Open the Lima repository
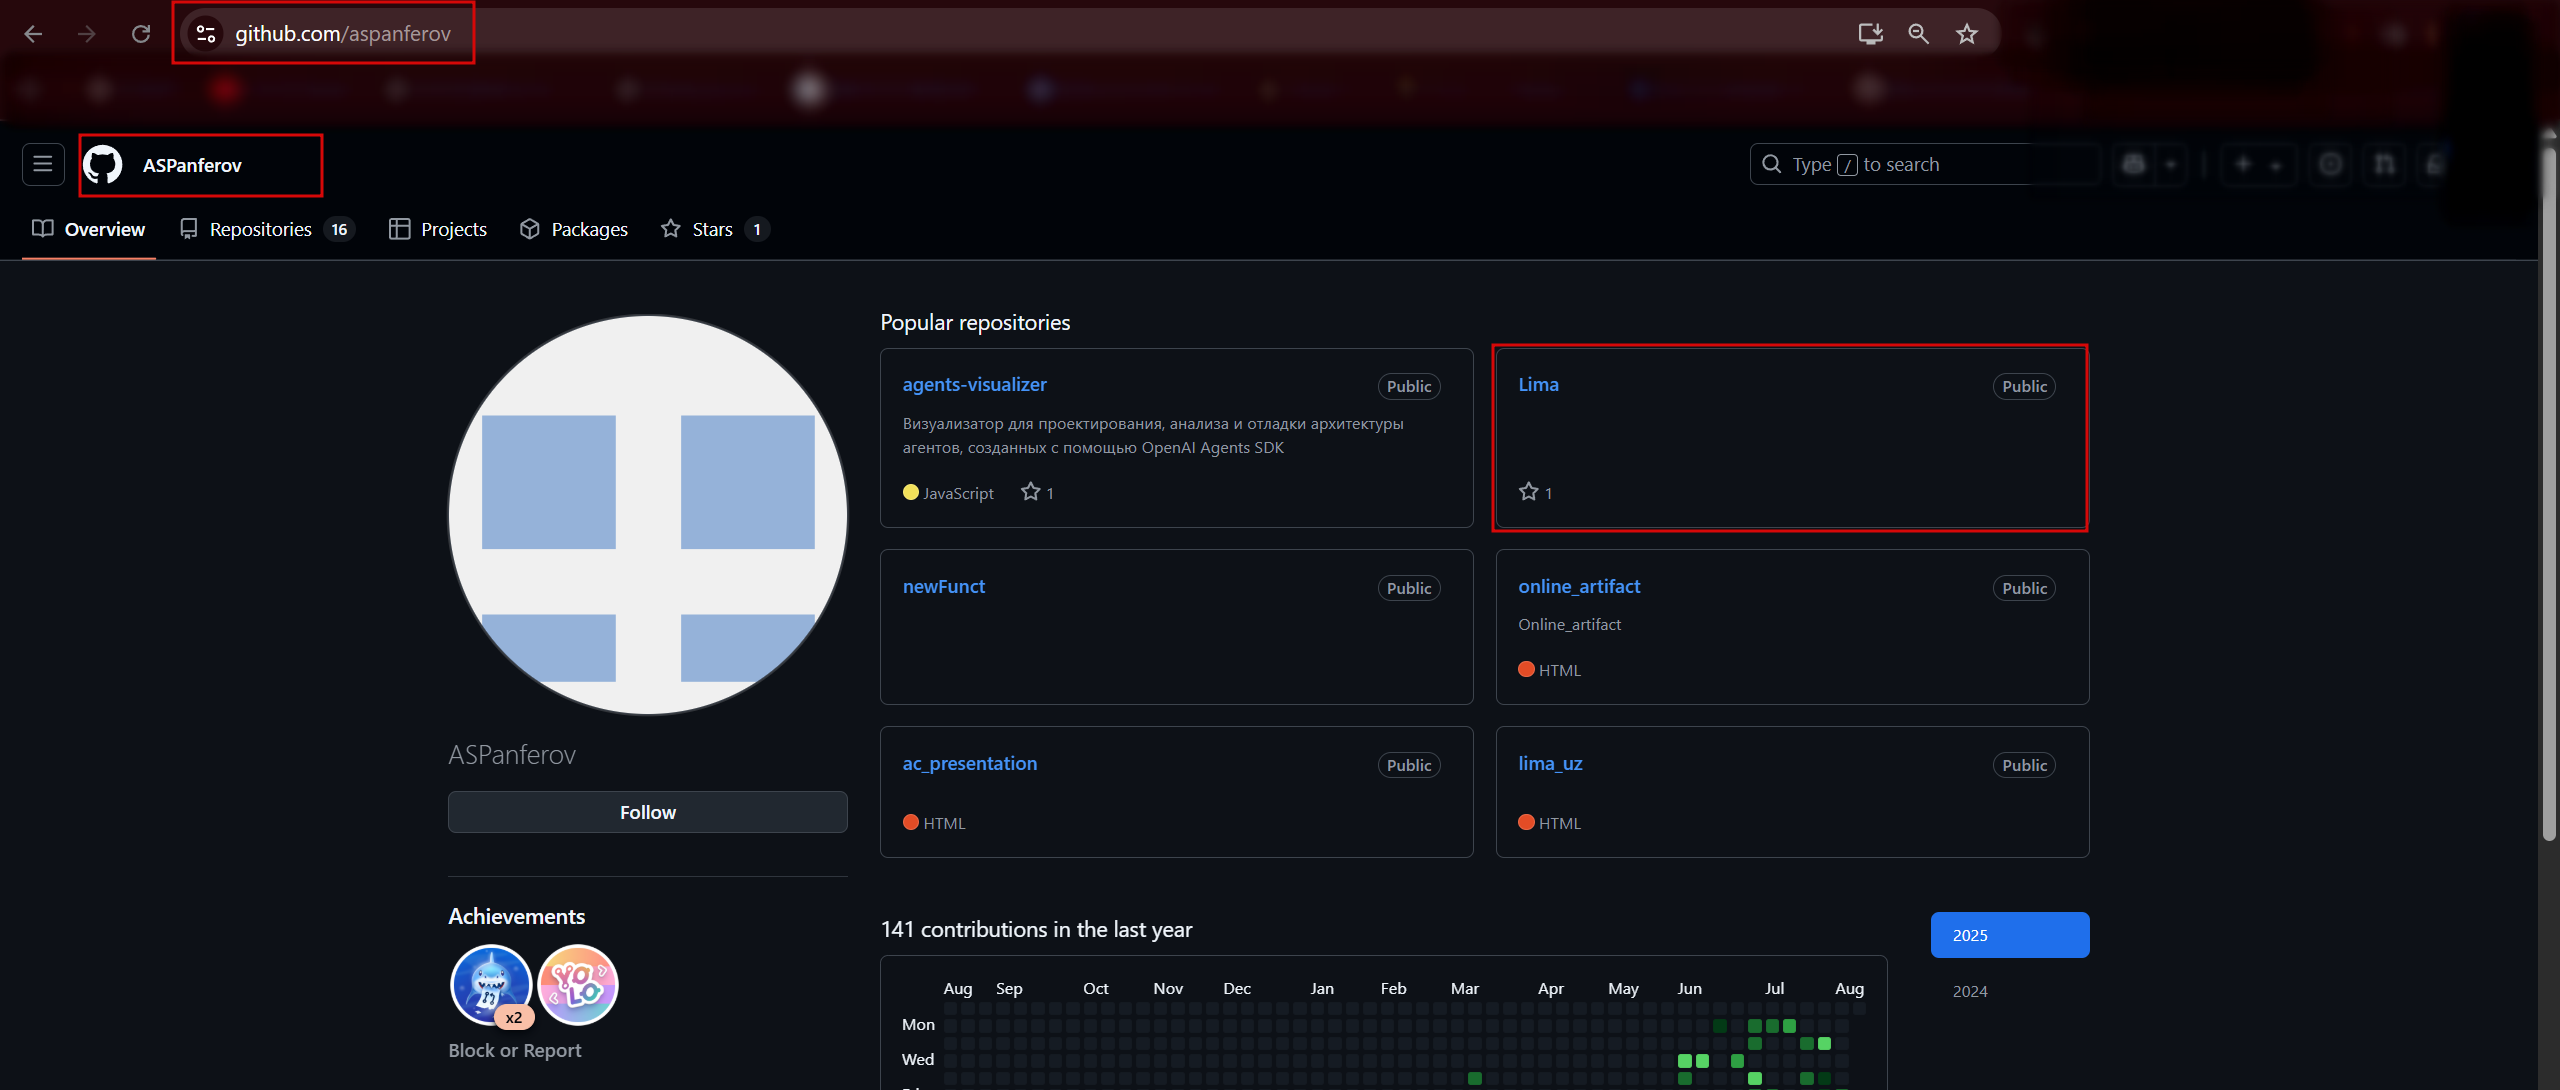 [1538, 384]
